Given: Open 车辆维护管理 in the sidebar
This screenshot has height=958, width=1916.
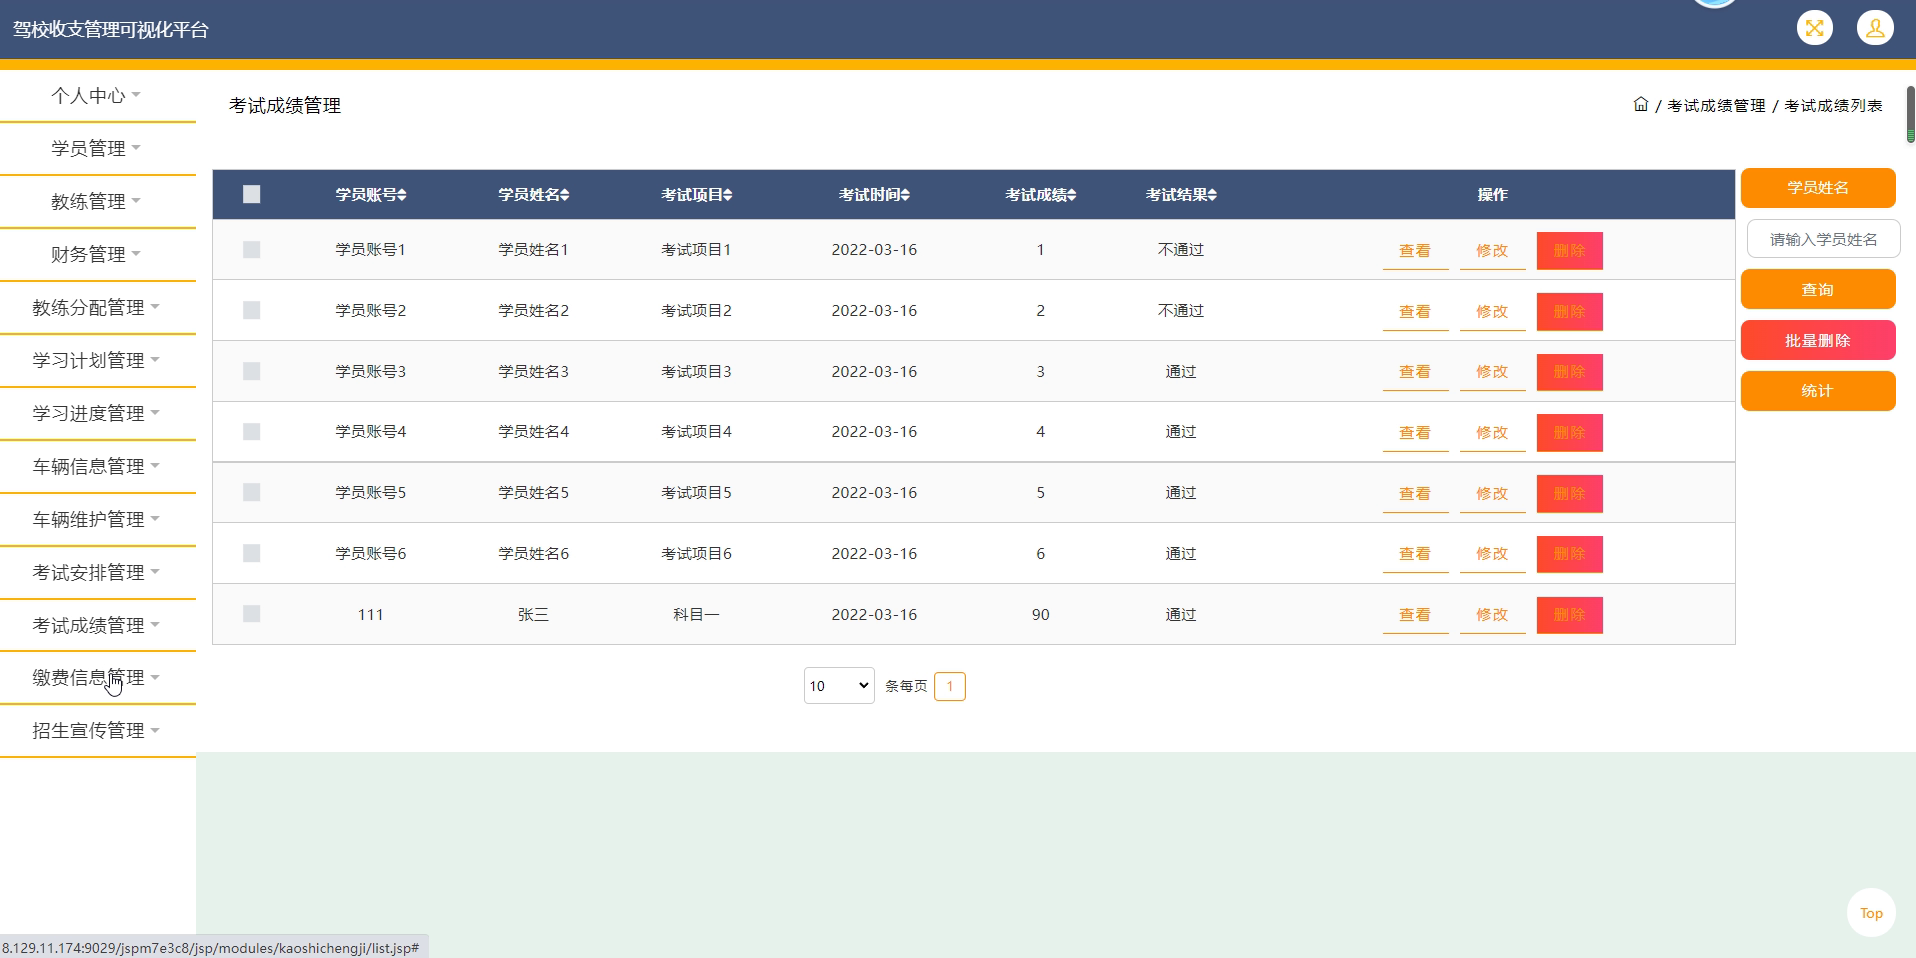Looking at the screenshot, I should pos(97,520).
